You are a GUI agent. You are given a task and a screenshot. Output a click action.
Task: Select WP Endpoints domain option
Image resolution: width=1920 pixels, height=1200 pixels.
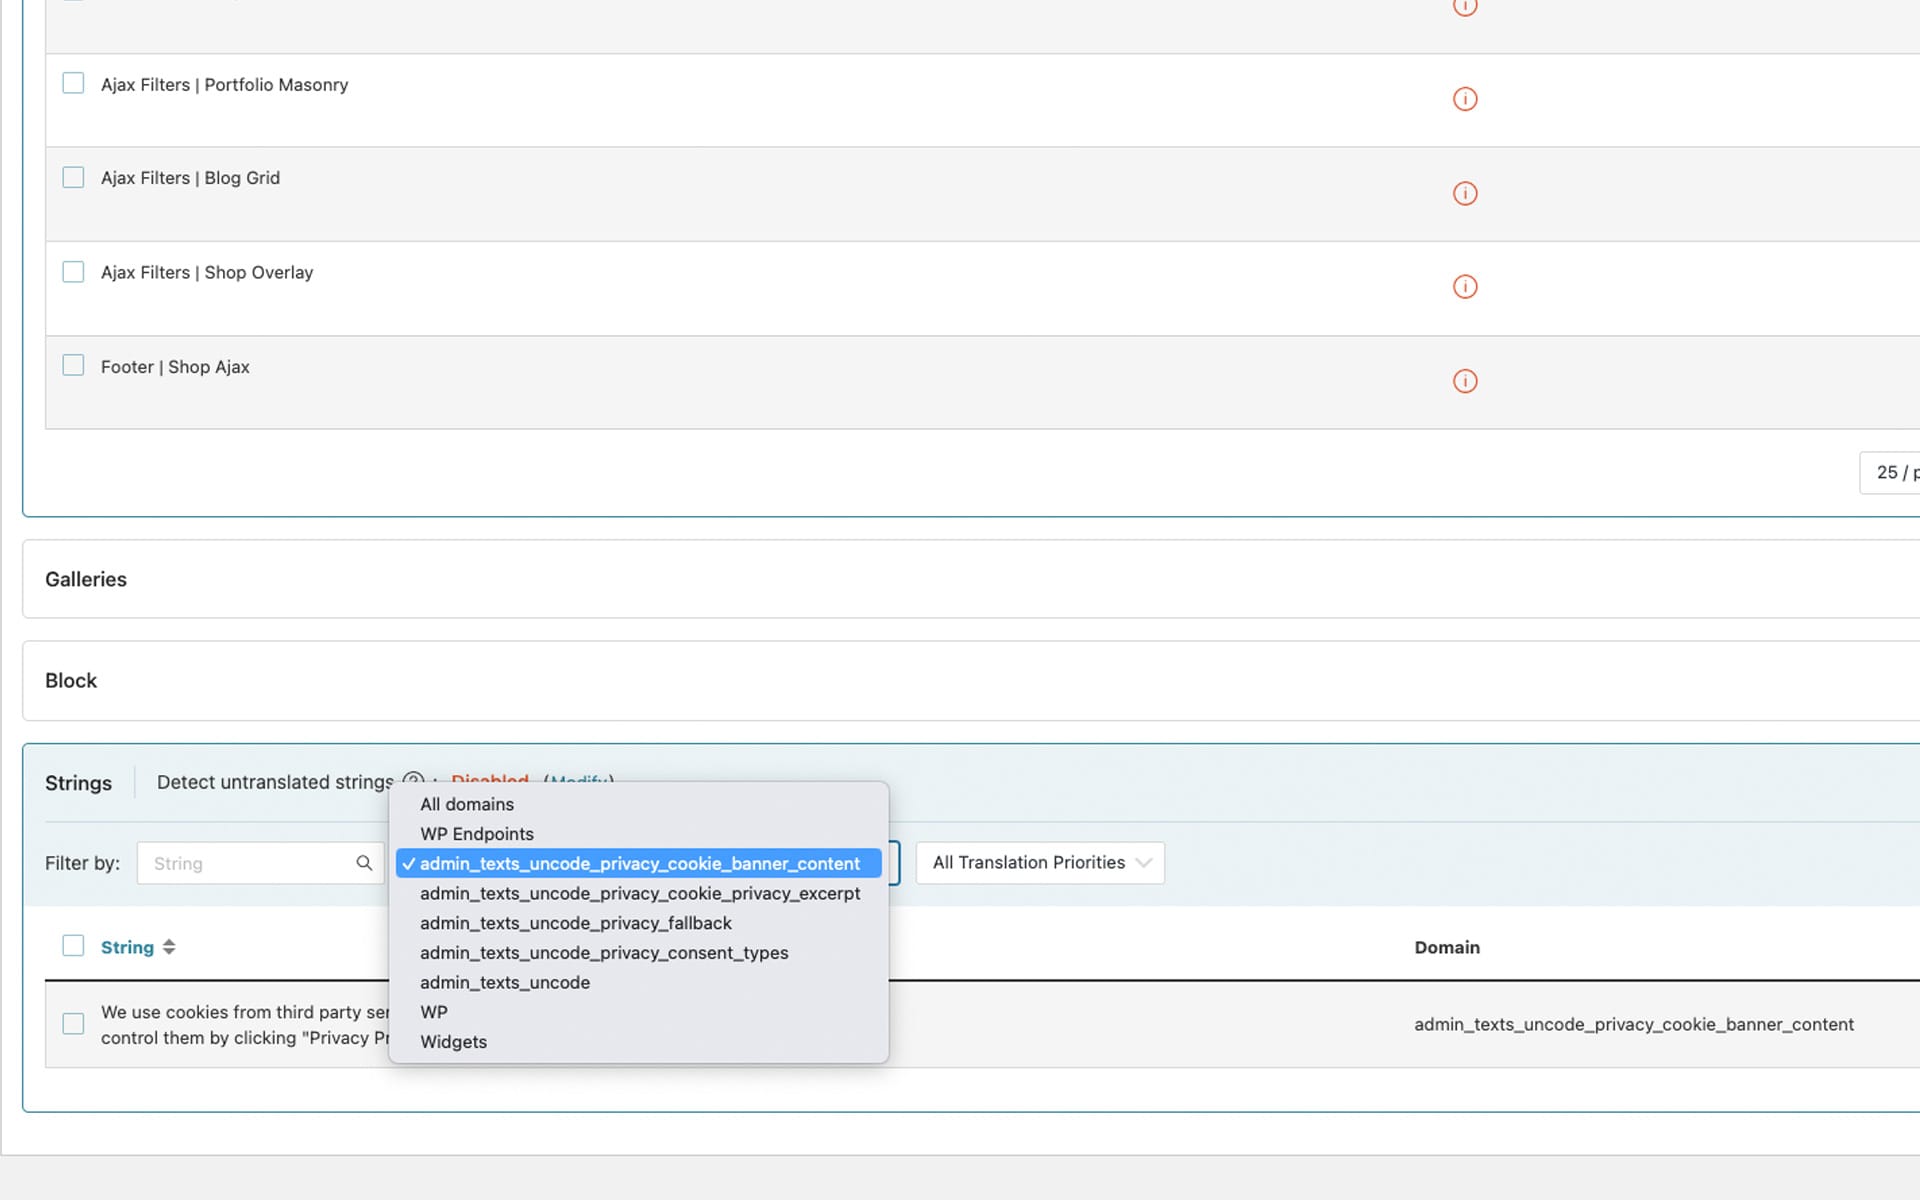(x=477, y=834)
